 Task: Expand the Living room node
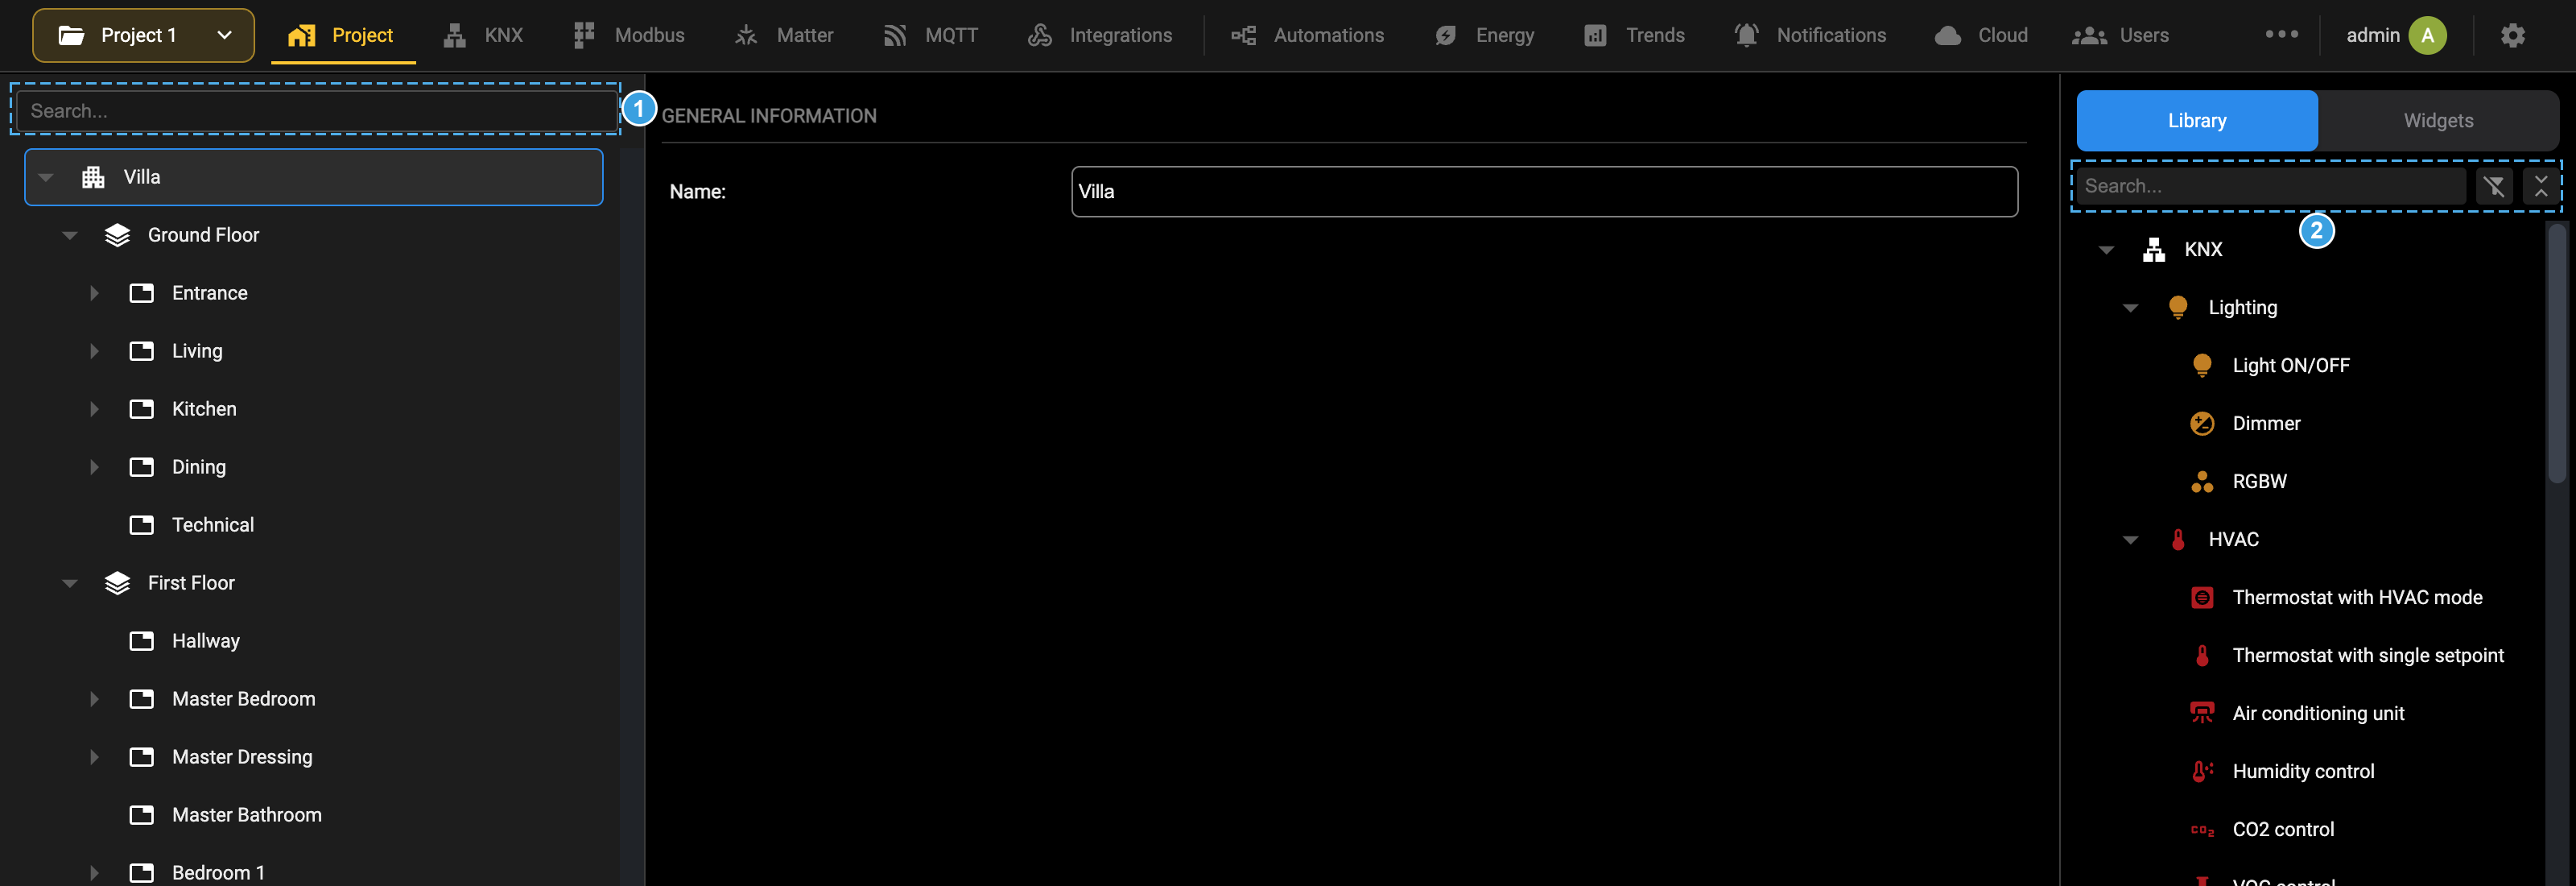click(x=94, y=351)
